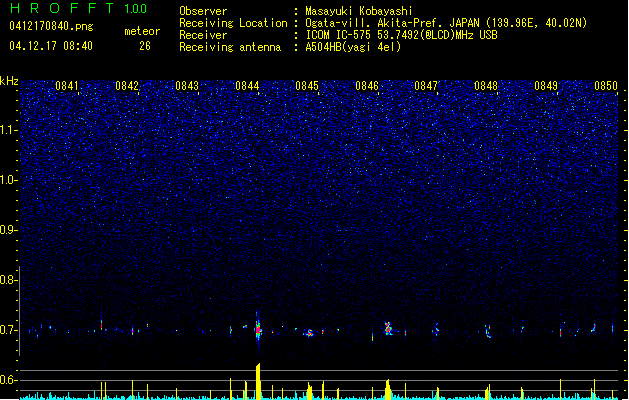Click the 0845 time marker
629x400 pixels.
(307, 86)
